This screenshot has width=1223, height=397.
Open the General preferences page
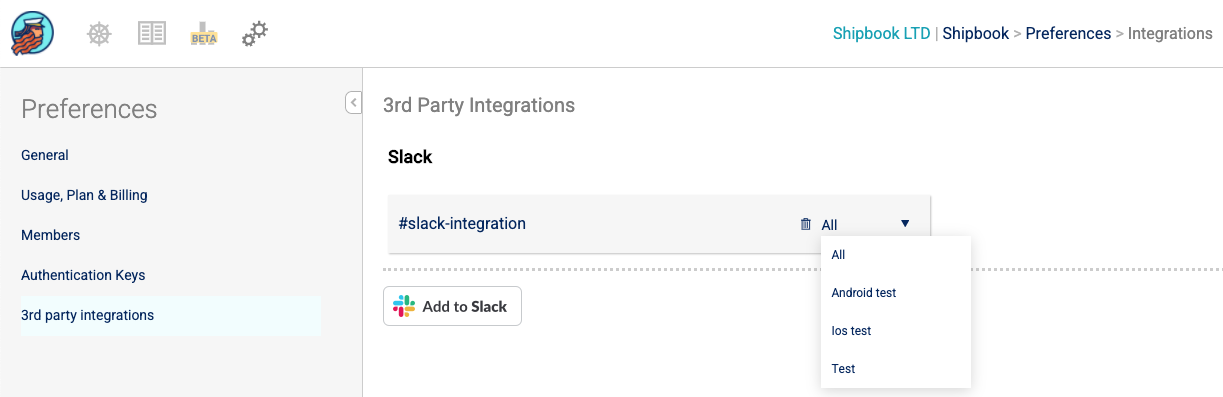pos(45,155)
